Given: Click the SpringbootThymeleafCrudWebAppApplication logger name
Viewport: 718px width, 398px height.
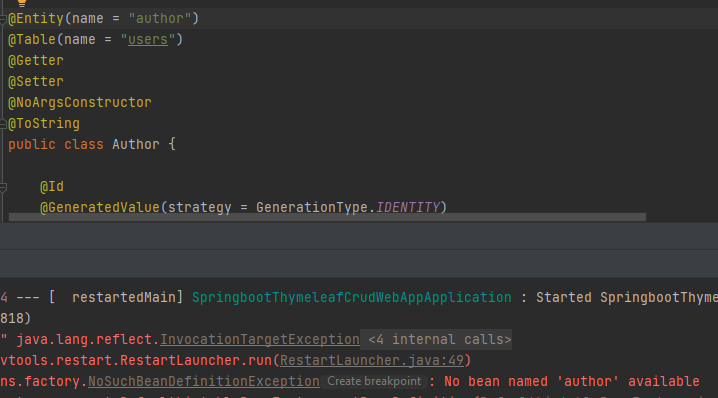Looking at the screenshot, I should [352, 297].
